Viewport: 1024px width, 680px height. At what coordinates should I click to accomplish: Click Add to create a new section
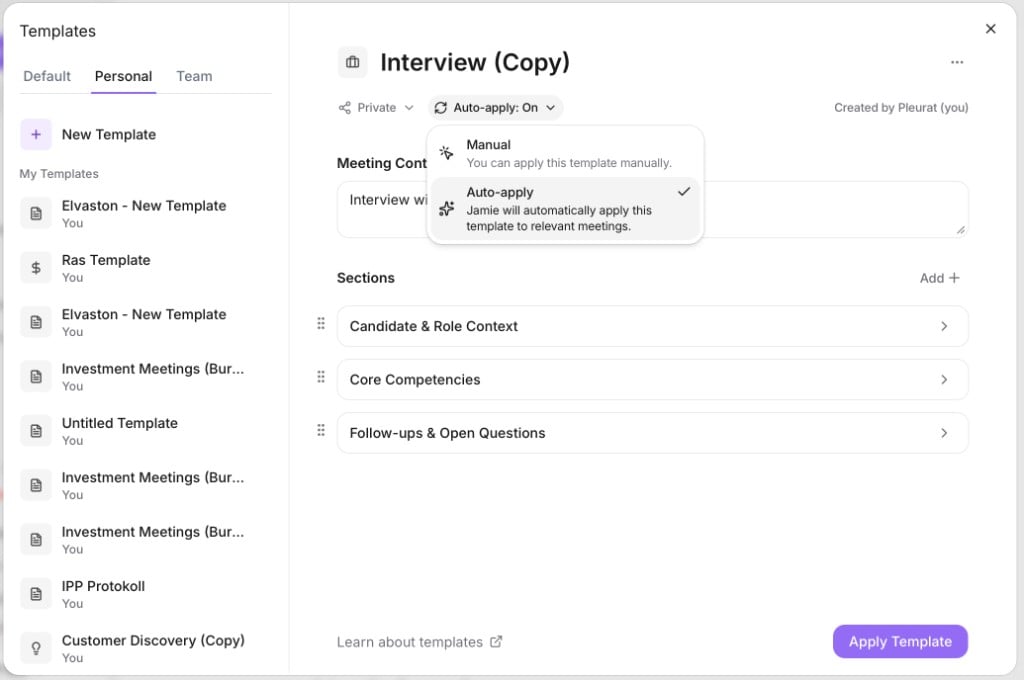(x=939, y=278)
